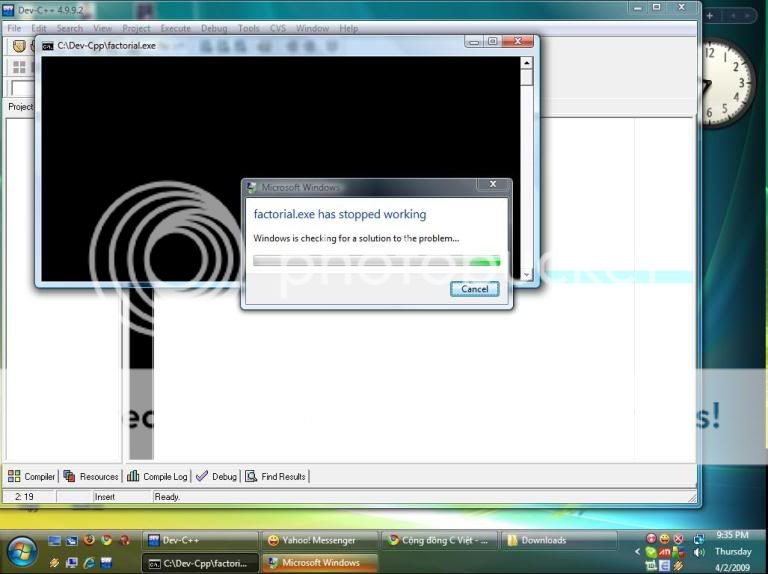Open Downloads folder taskbar button
The height and width of the screenshot is (574, 768).
pos(558,540)
